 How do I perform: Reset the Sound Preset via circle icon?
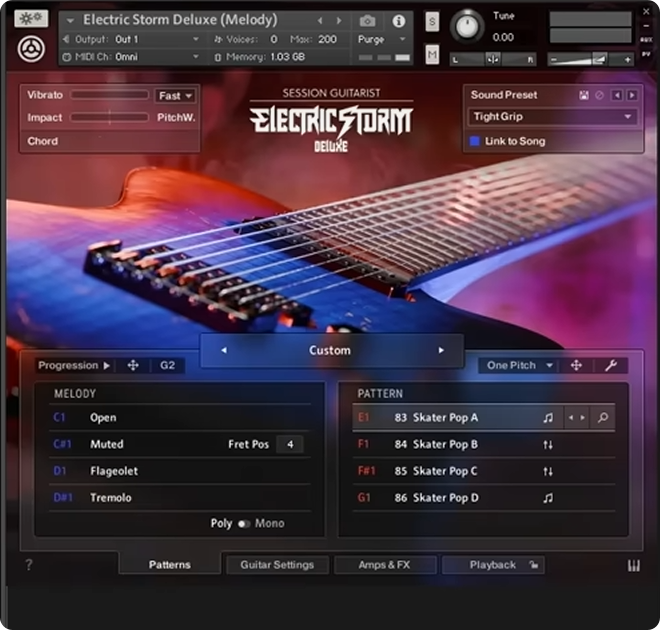[599, 96]
